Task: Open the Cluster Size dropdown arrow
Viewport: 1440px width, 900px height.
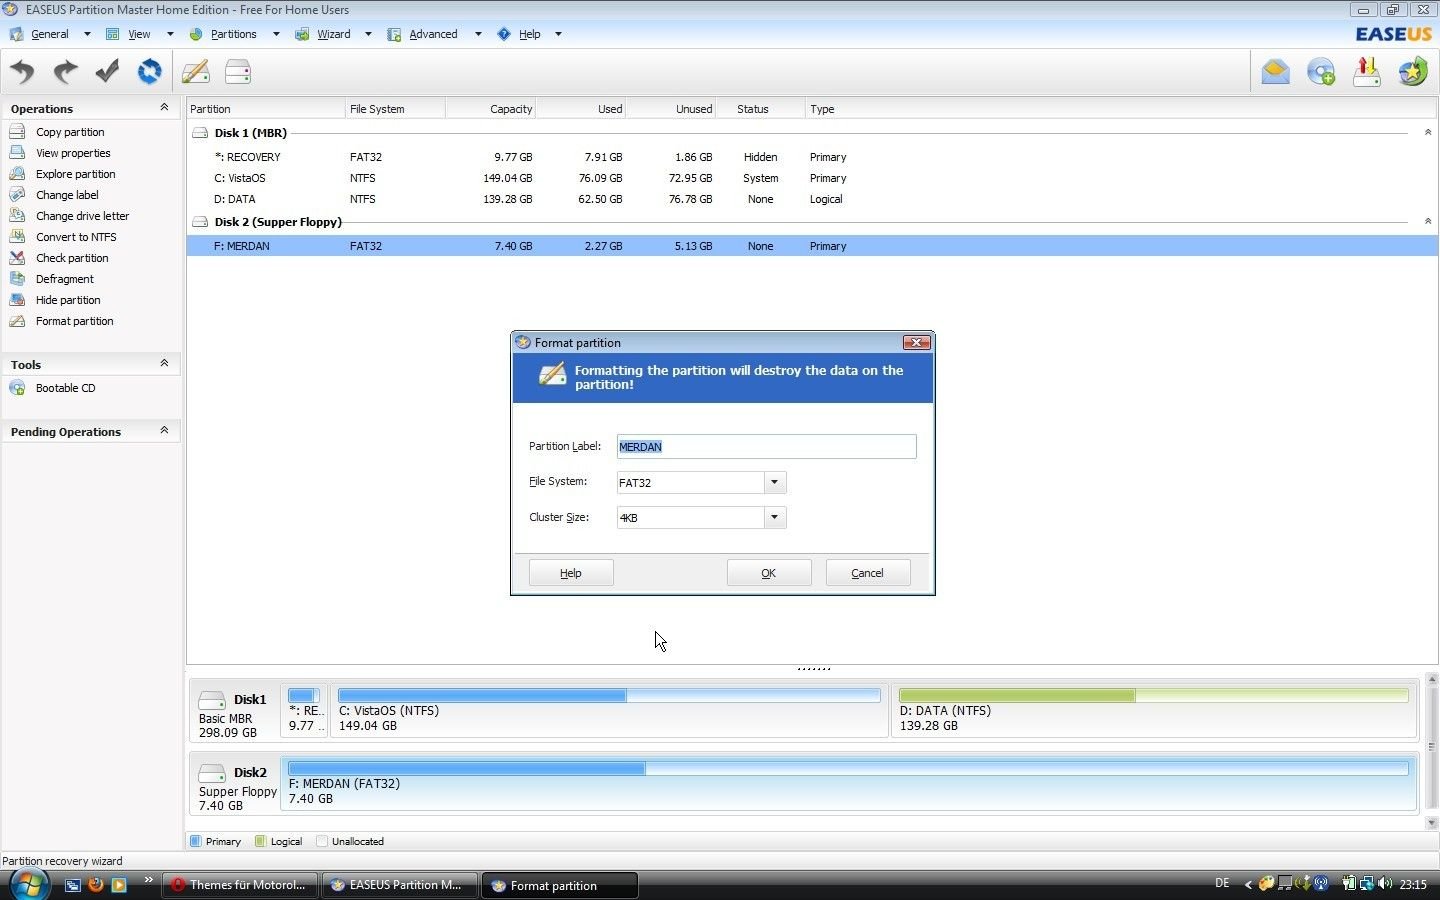Action: (x=774, y=517)
